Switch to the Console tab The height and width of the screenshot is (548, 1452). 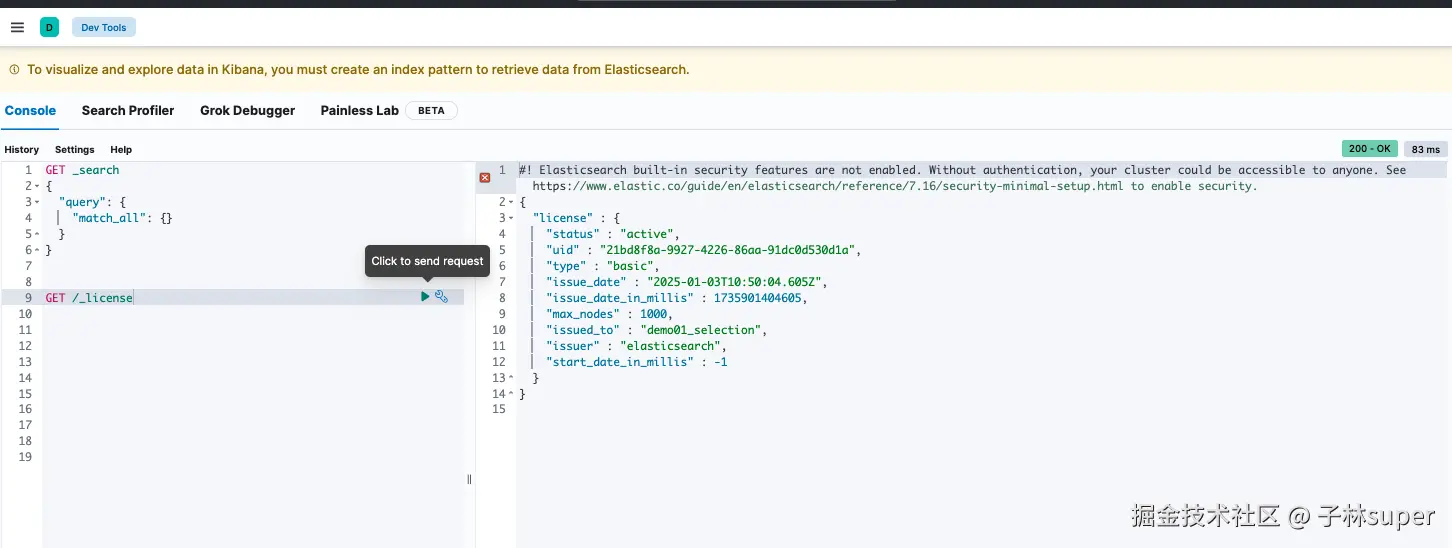[30, 111]
